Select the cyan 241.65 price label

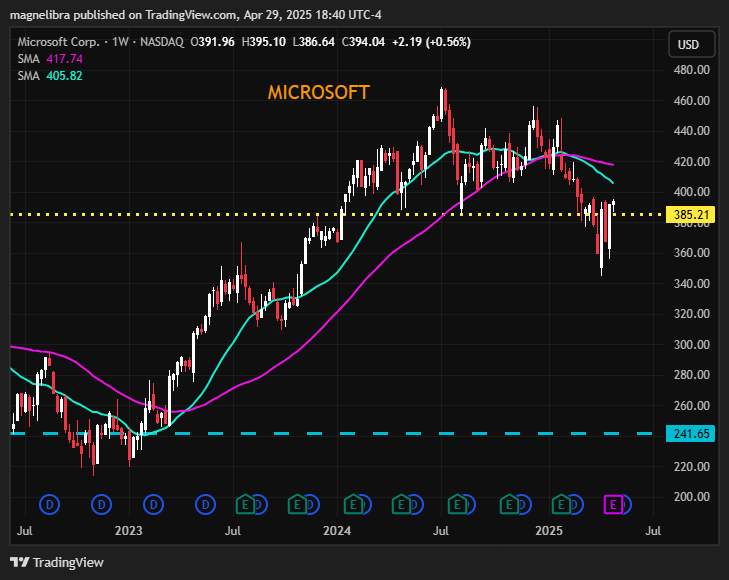click(690, 433)
